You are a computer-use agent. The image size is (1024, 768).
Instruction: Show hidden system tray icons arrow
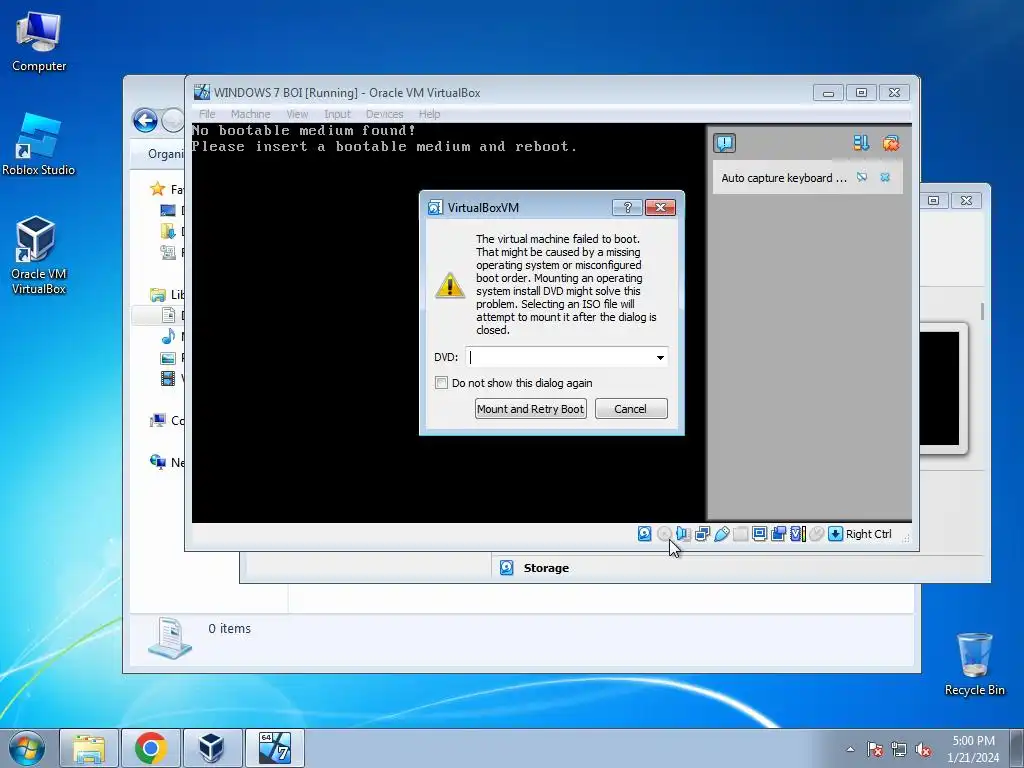[x=850, y=749]
